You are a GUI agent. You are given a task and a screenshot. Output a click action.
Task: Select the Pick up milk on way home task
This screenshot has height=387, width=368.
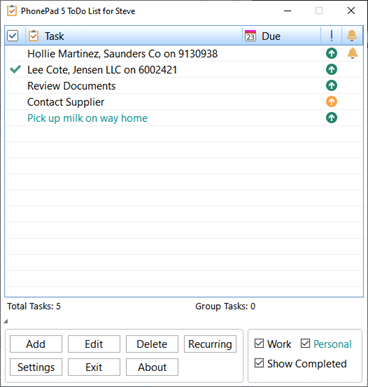coord(184,118)
